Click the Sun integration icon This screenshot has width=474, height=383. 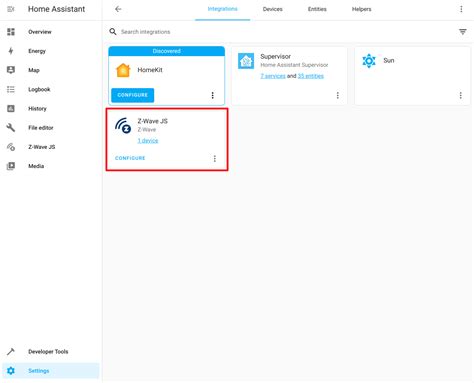369,61
